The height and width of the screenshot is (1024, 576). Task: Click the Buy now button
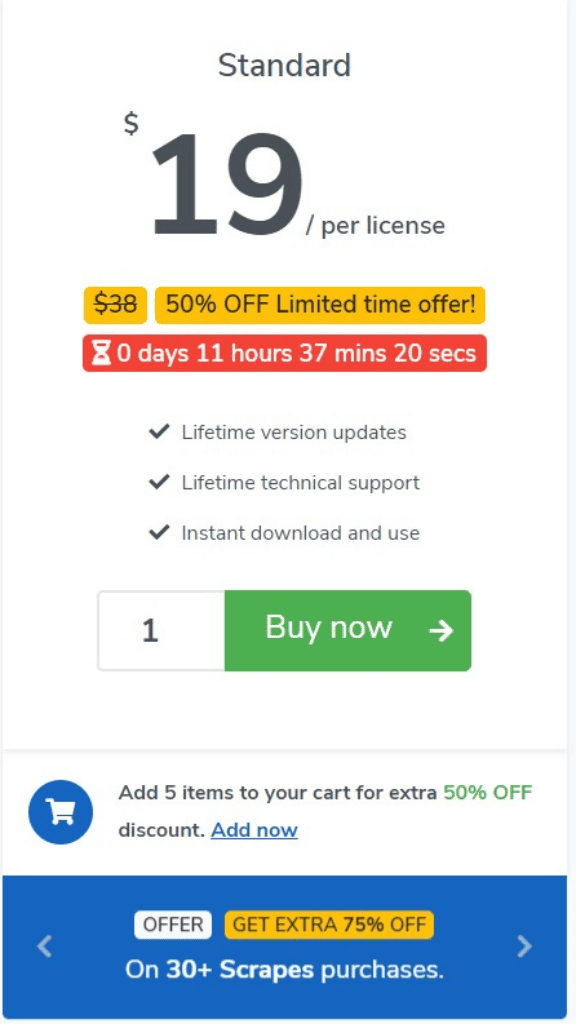click(348, 630)
